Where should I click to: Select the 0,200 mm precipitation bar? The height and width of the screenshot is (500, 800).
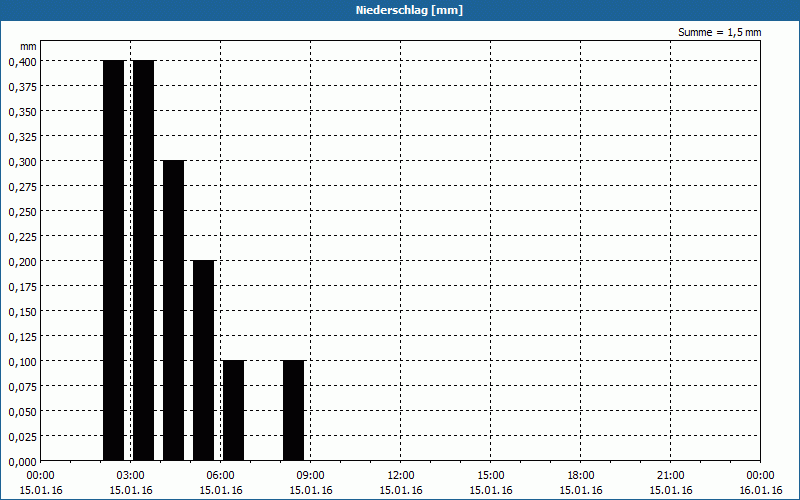(204, 361)
